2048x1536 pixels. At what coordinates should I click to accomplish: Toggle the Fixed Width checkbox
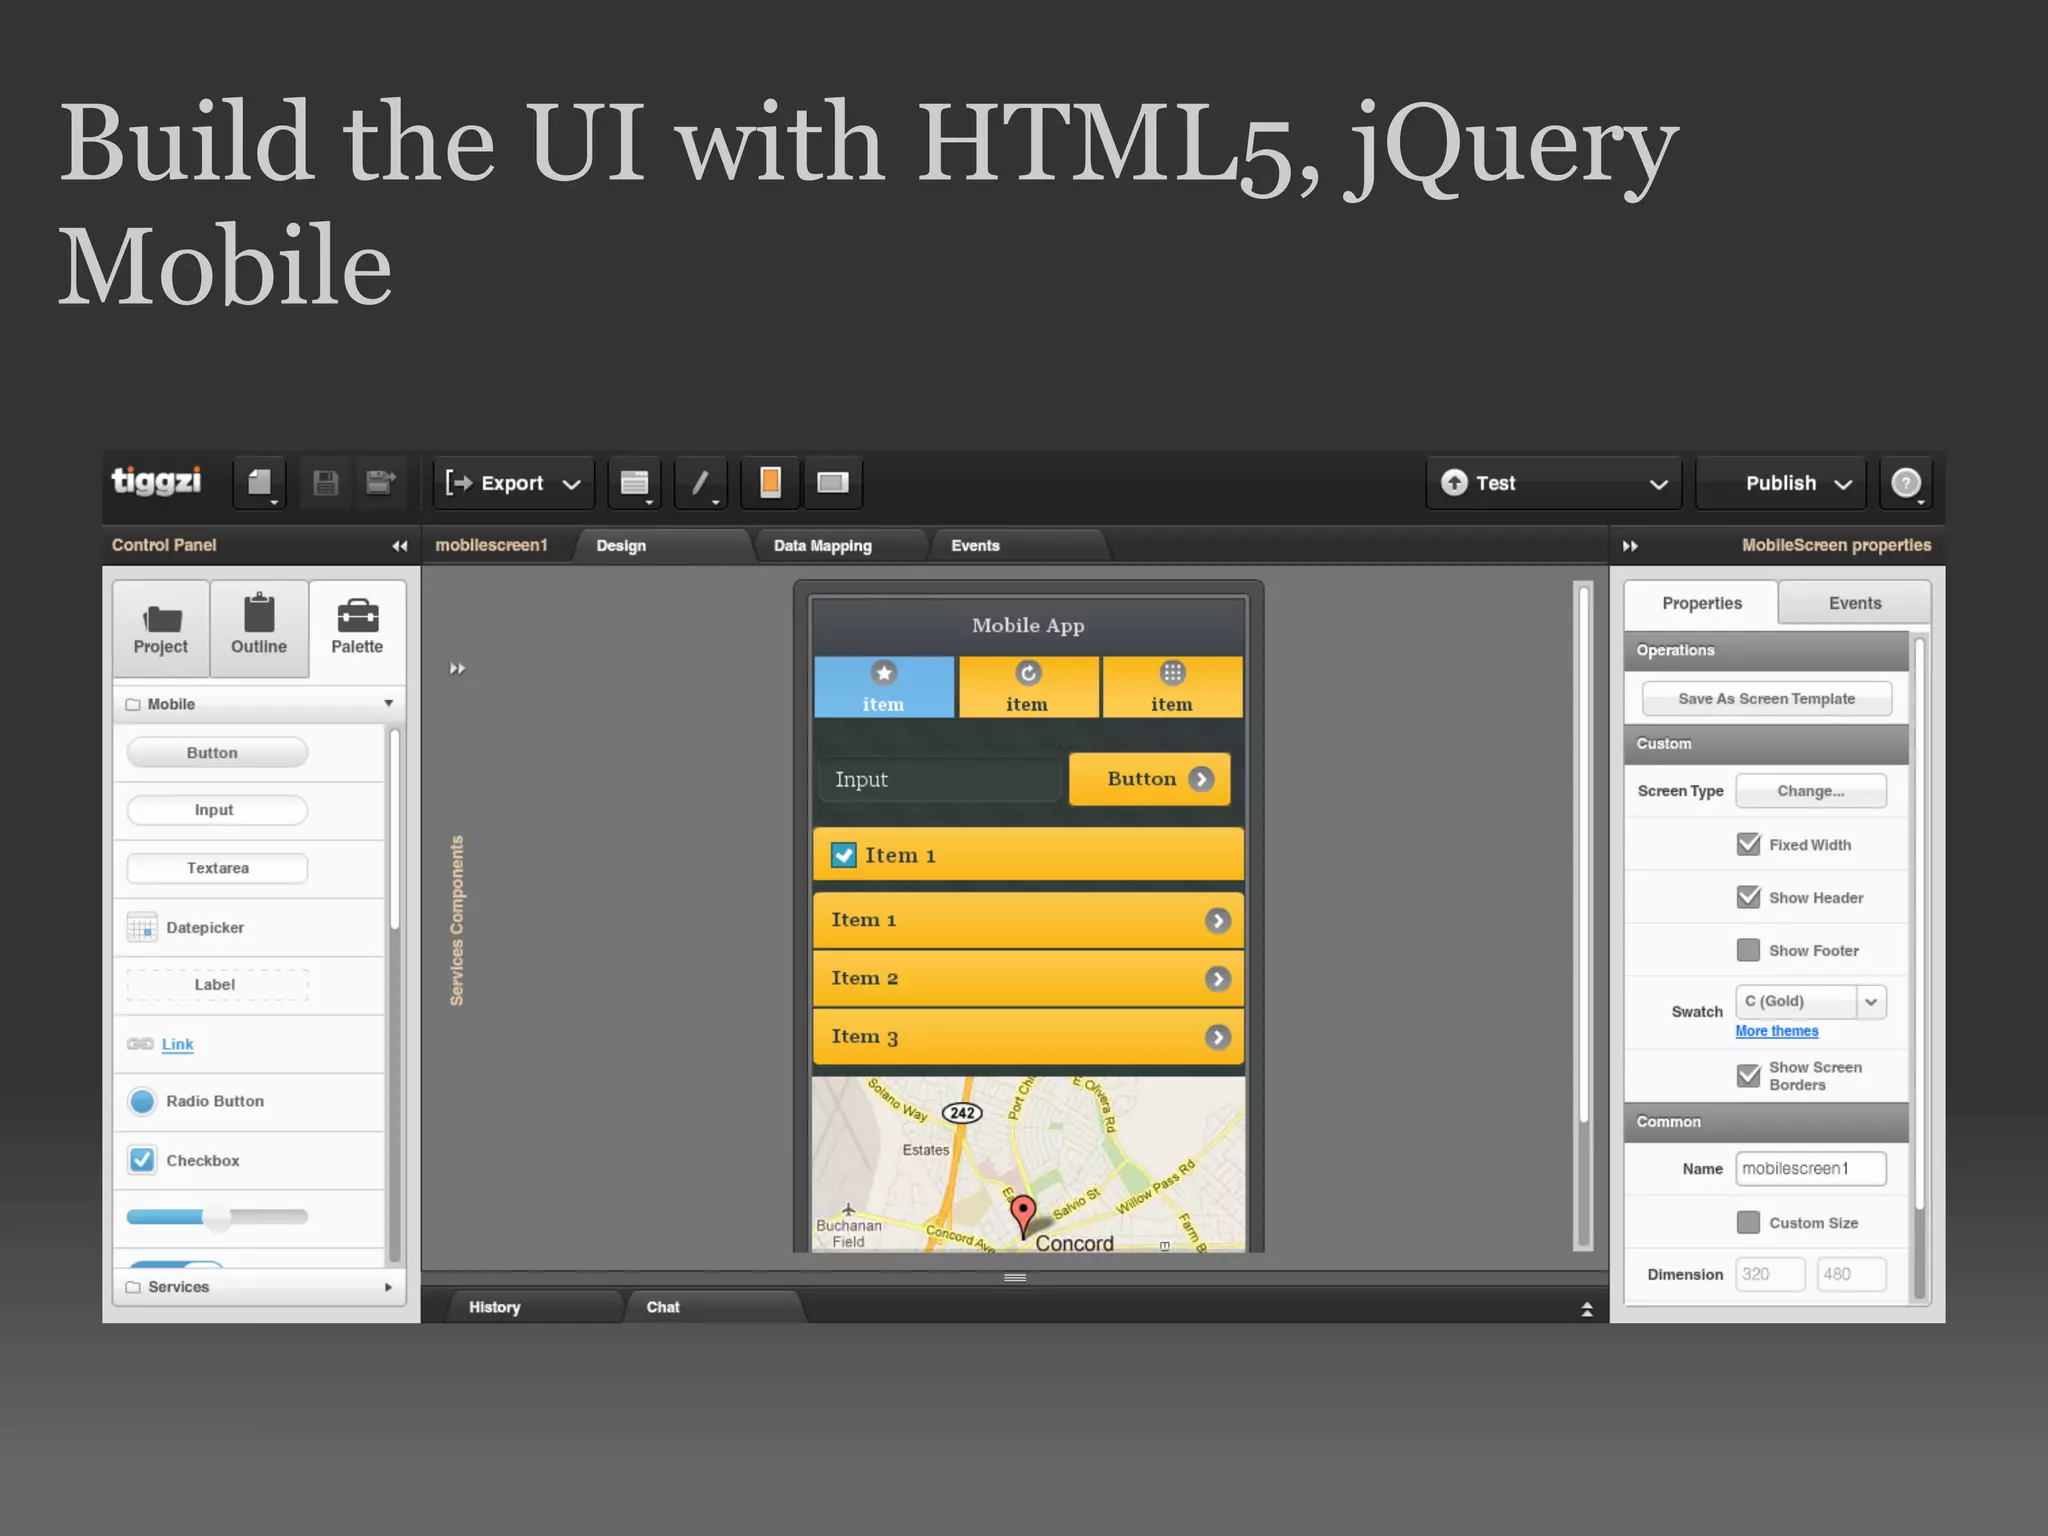click(x=1748, y=844)
